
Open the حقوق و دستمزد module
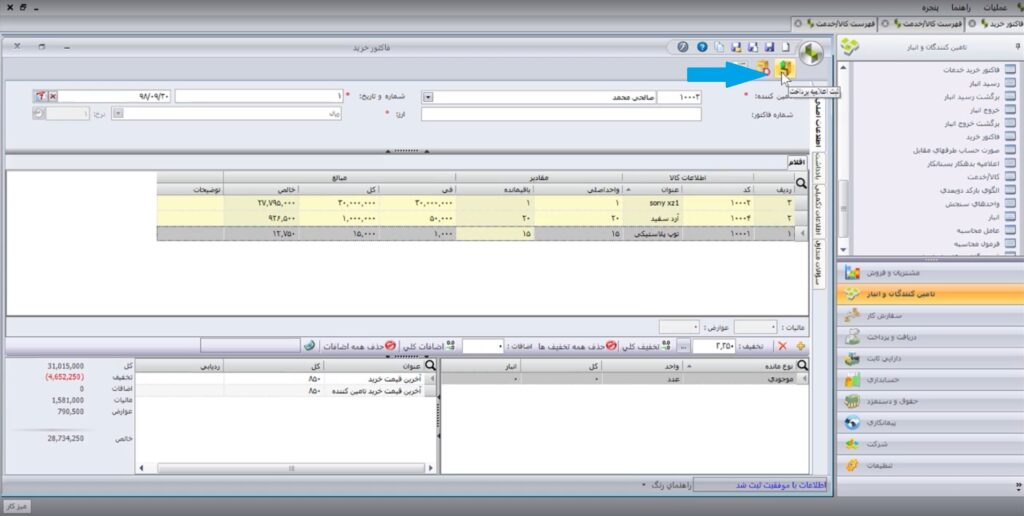[x=931, y=401]
